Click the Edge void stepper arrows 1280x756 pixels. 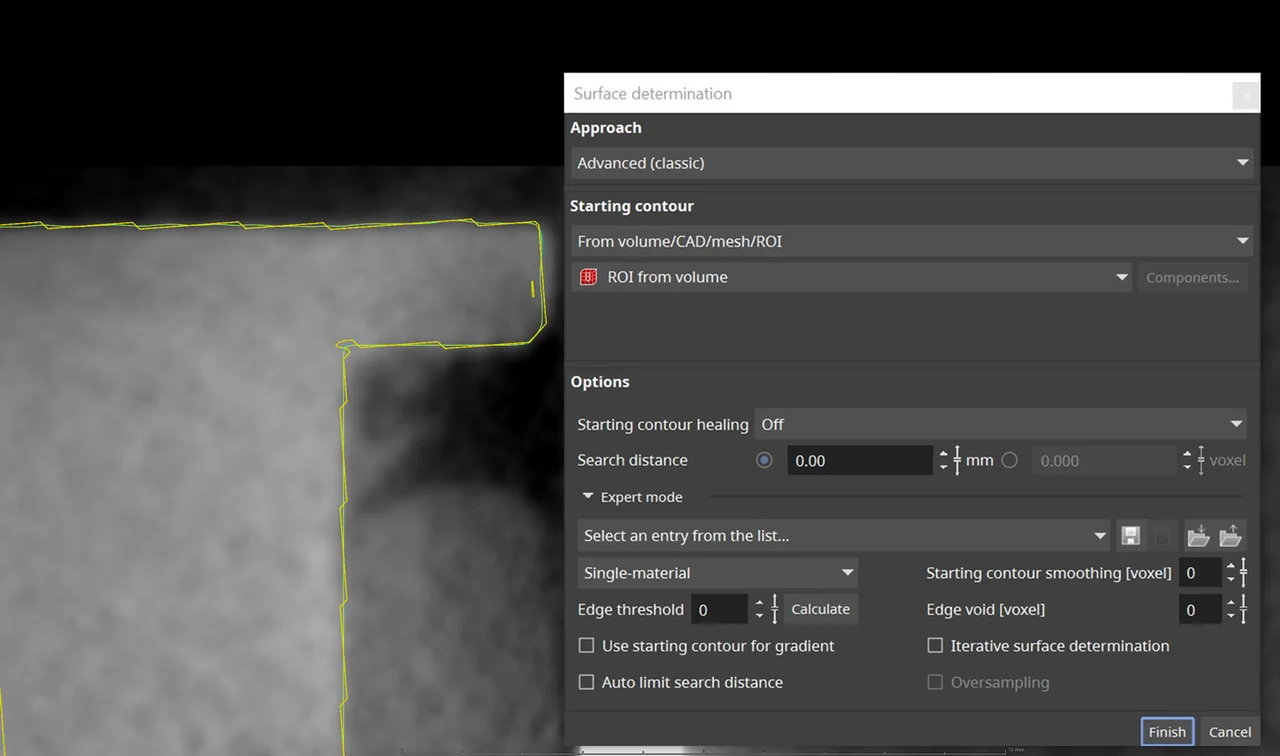point(1230,609)
